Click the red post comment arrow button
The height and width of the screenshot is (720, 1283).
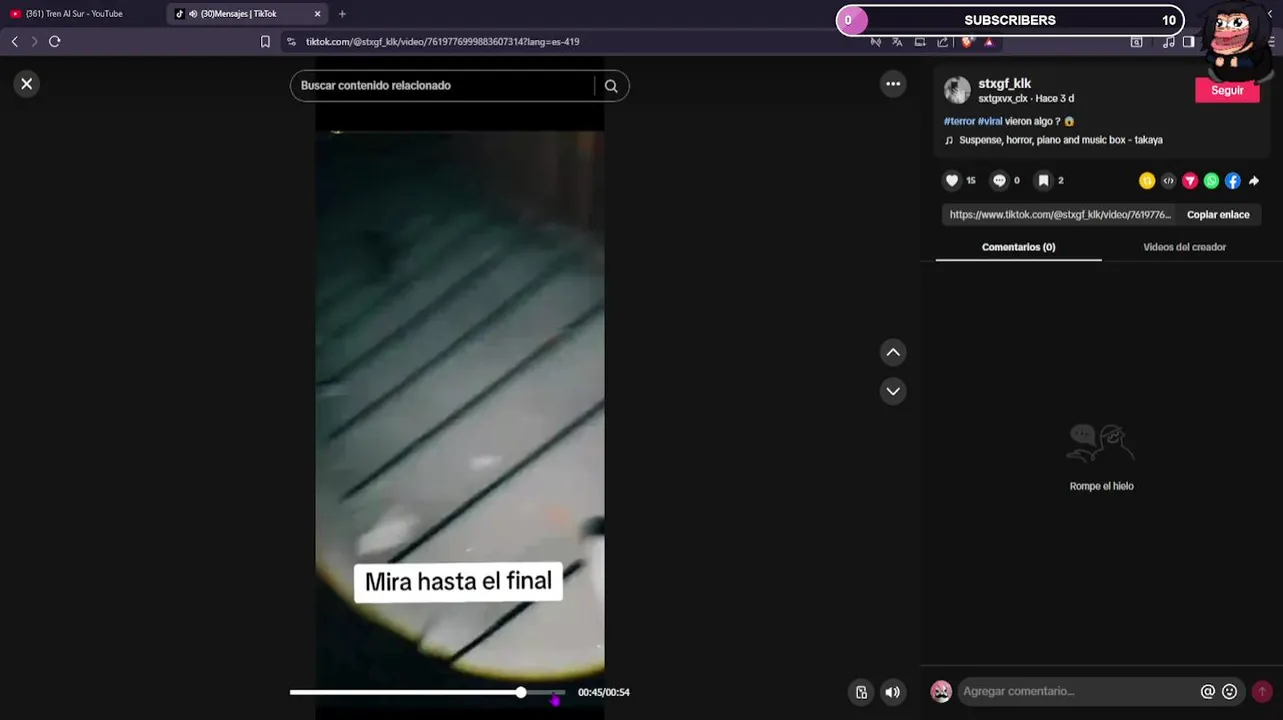click(x=1262, y=691)
